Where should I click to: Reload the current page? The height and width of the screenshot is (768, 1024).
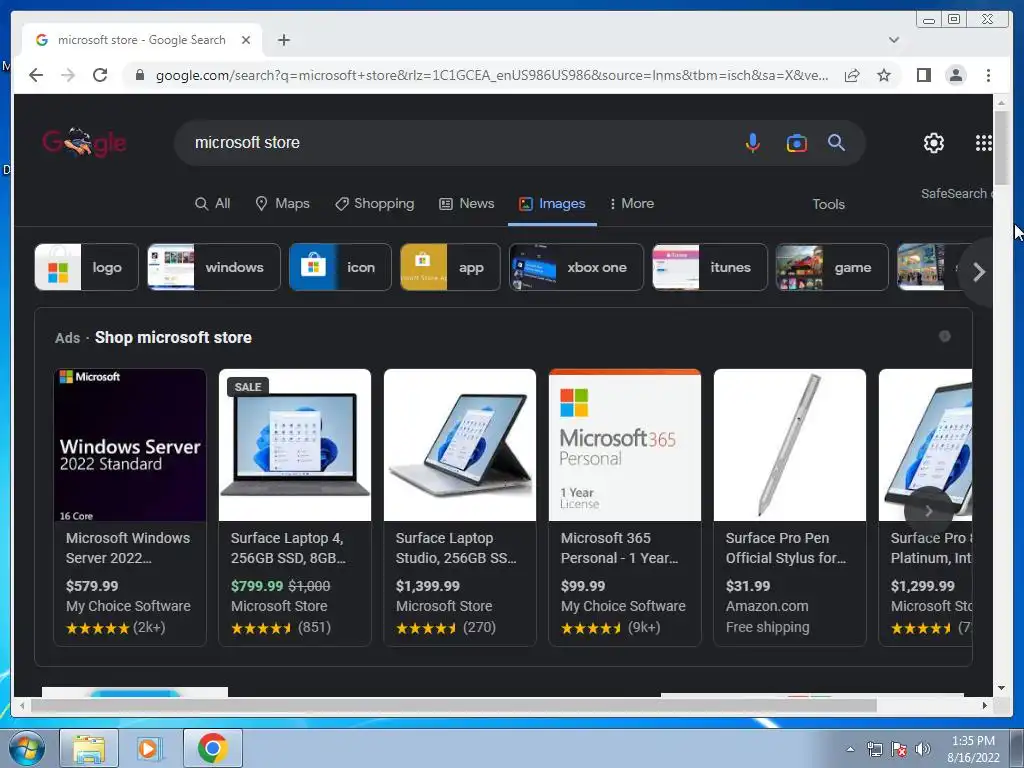(x=100, y=75)
